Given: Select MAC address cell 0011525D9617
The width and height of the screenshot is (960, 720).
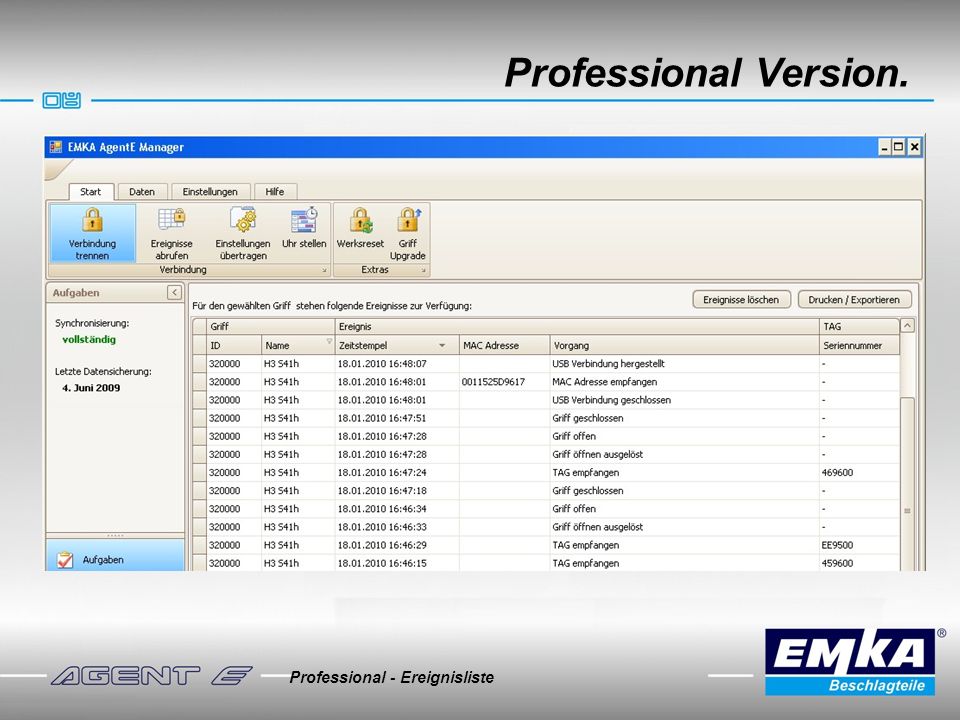Looking at the screenshot, I should coord(504,382).
